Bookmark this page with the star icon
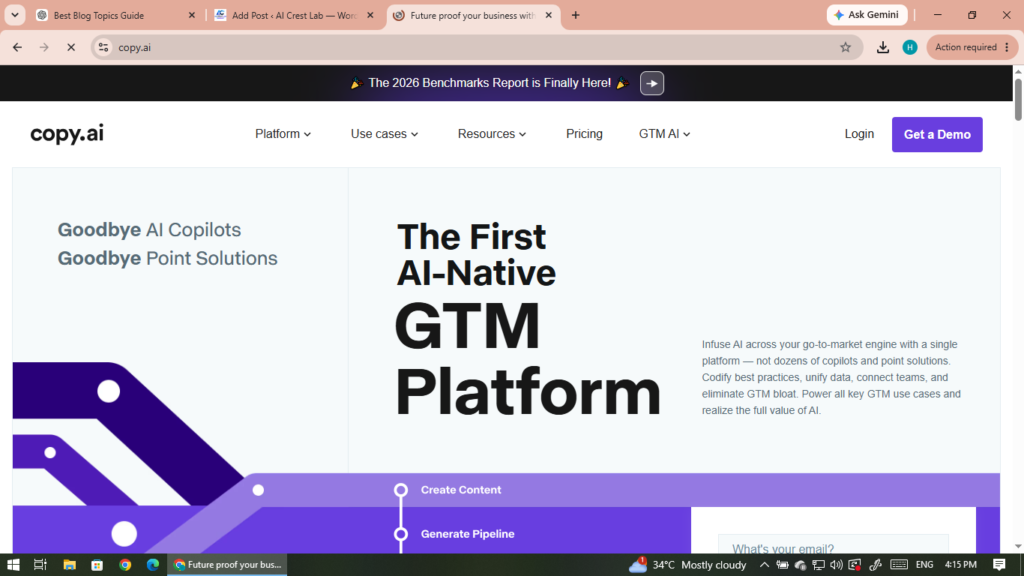The height and width of the screenshot is (576, 1024). tap(845, 47)
